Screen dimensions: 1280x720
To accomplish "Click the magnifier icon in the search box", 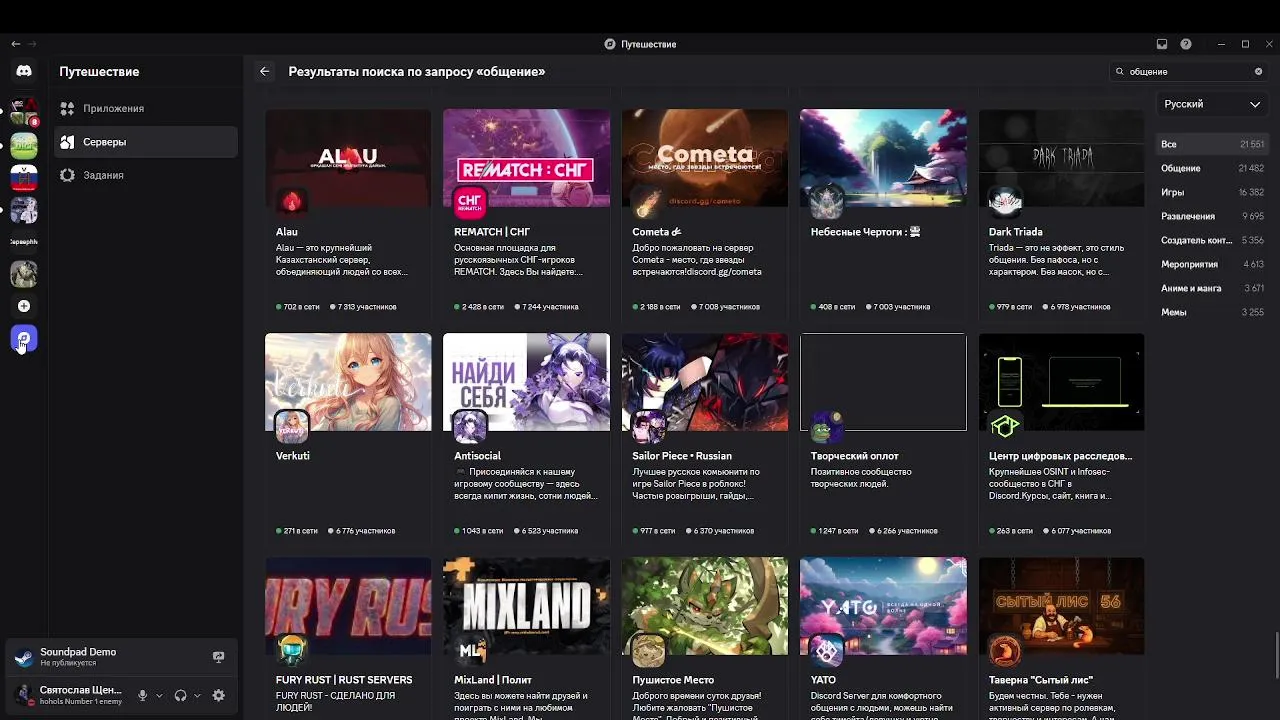I will point(1120,71).
